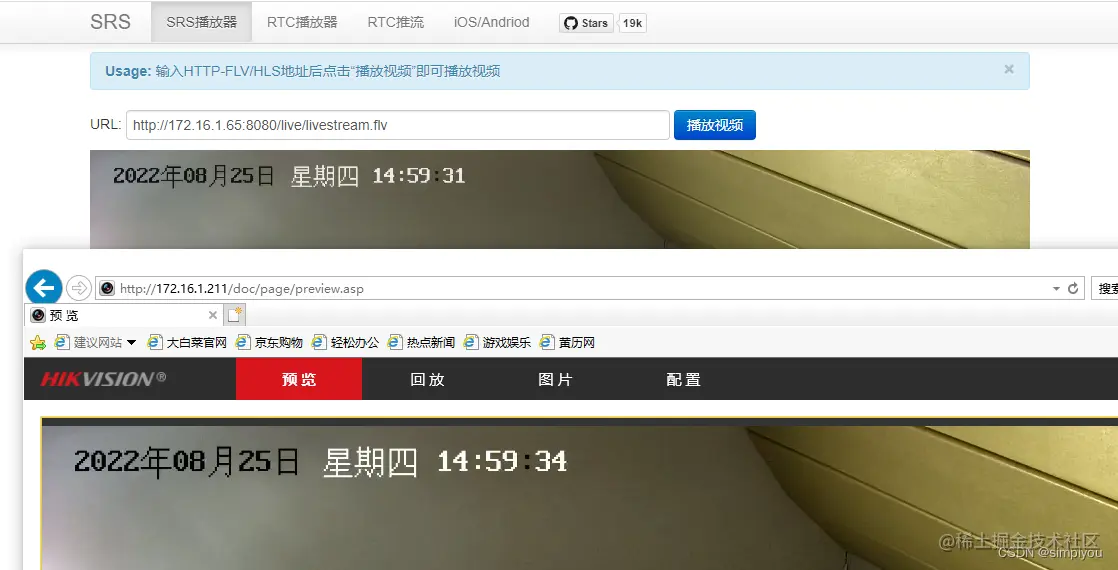
Task: Go back in the IE browser
Action: (x=43, y=288)
